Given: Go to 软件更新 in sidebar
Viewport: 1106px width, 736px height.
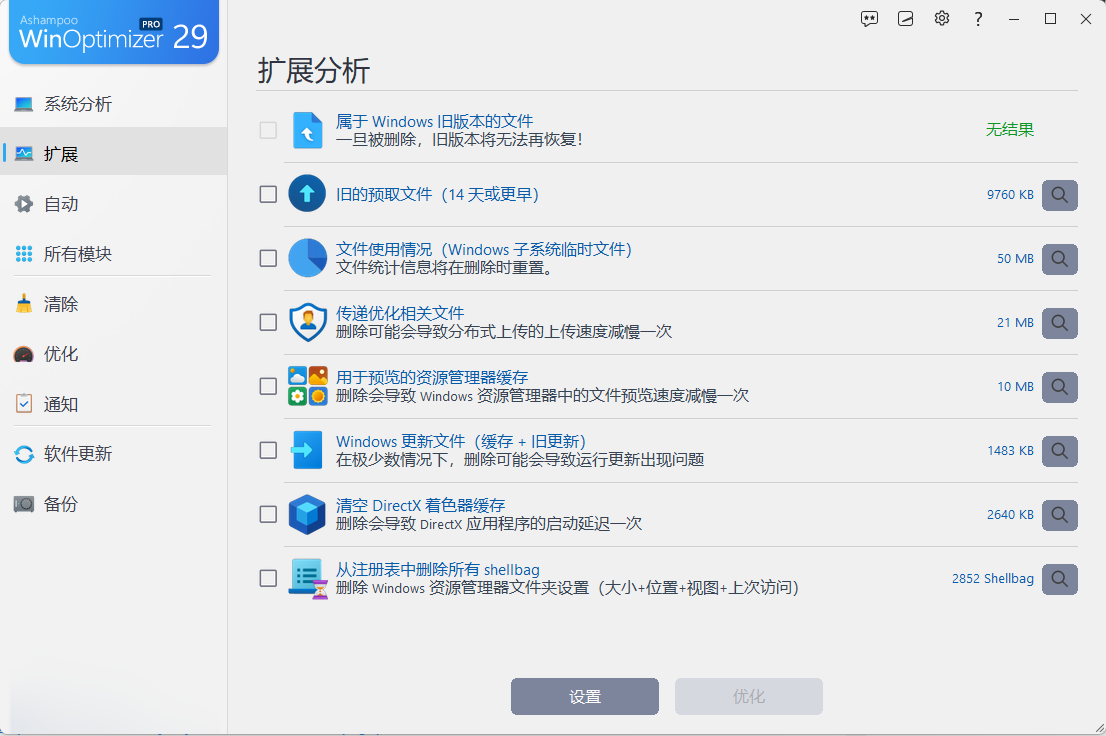Looking at the screenshot, I should (114, 454).
